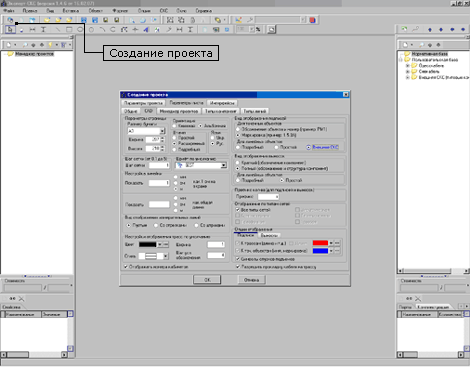This screenshot has width=470, height=367.
Task: Click the blue color swatch
Action: pyautogui.click(x=320, y=251)
